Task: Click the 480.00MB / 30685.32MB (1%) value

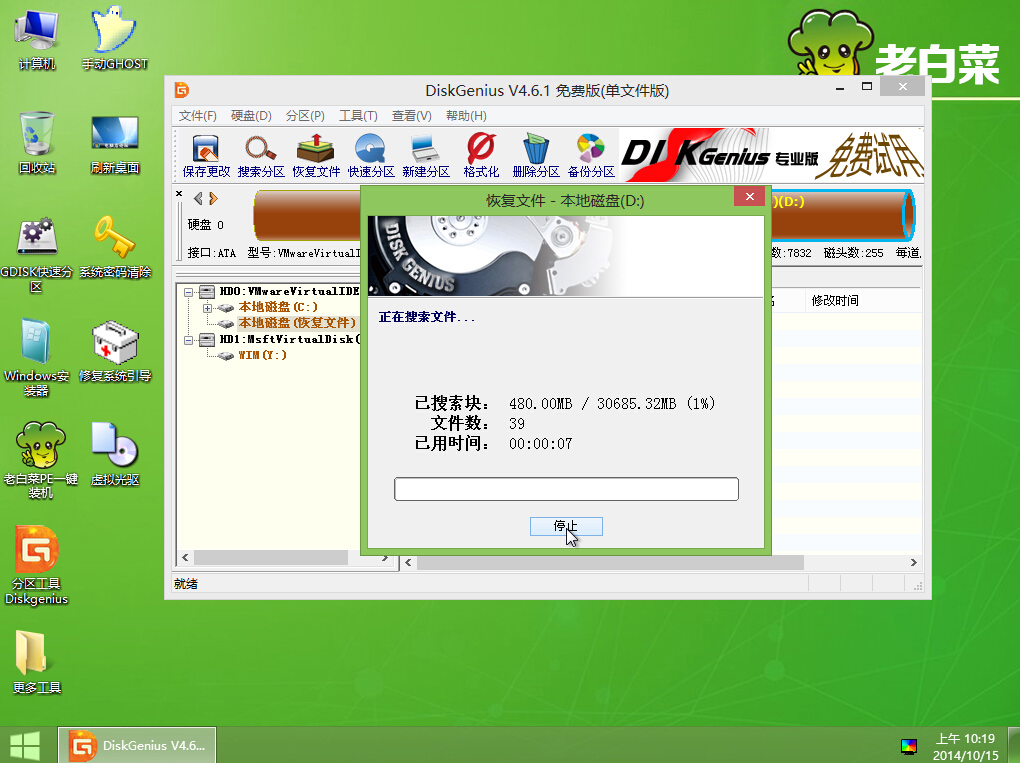Action: pos(612,404)
